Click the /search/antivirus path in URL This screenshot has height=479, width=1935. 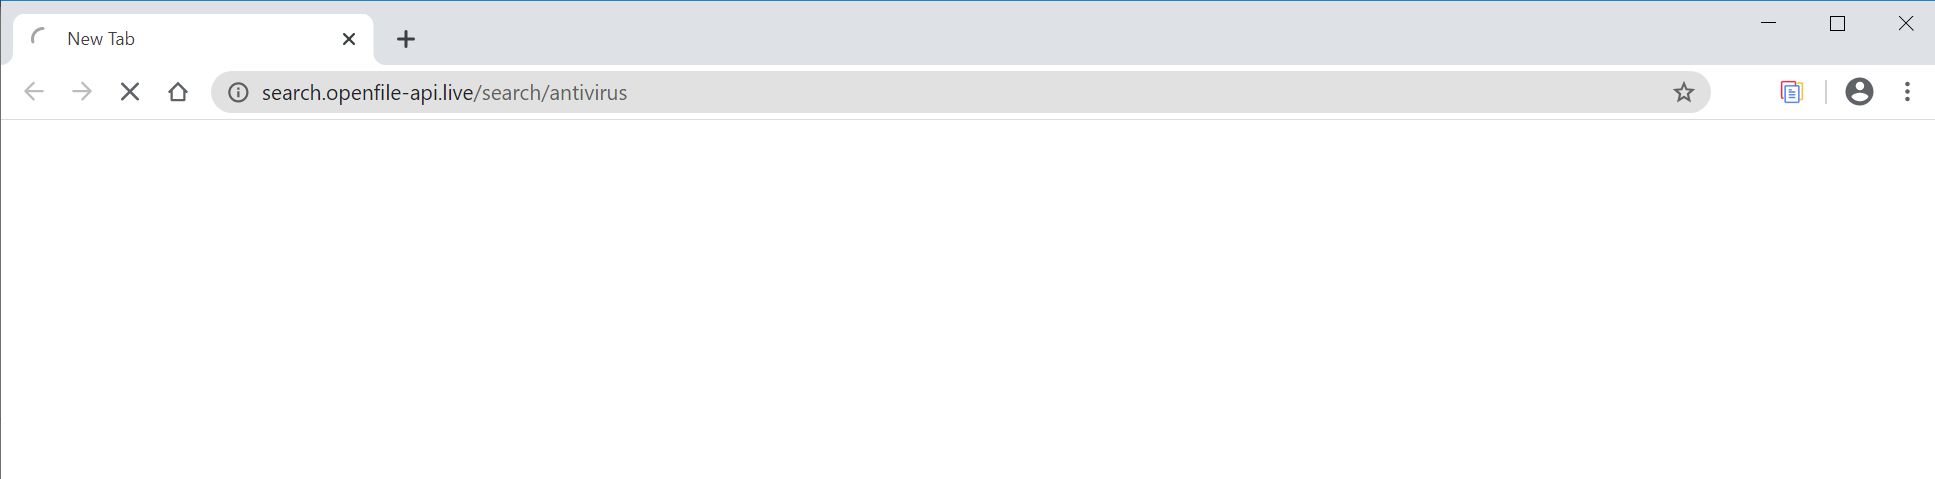click(551, 92)
